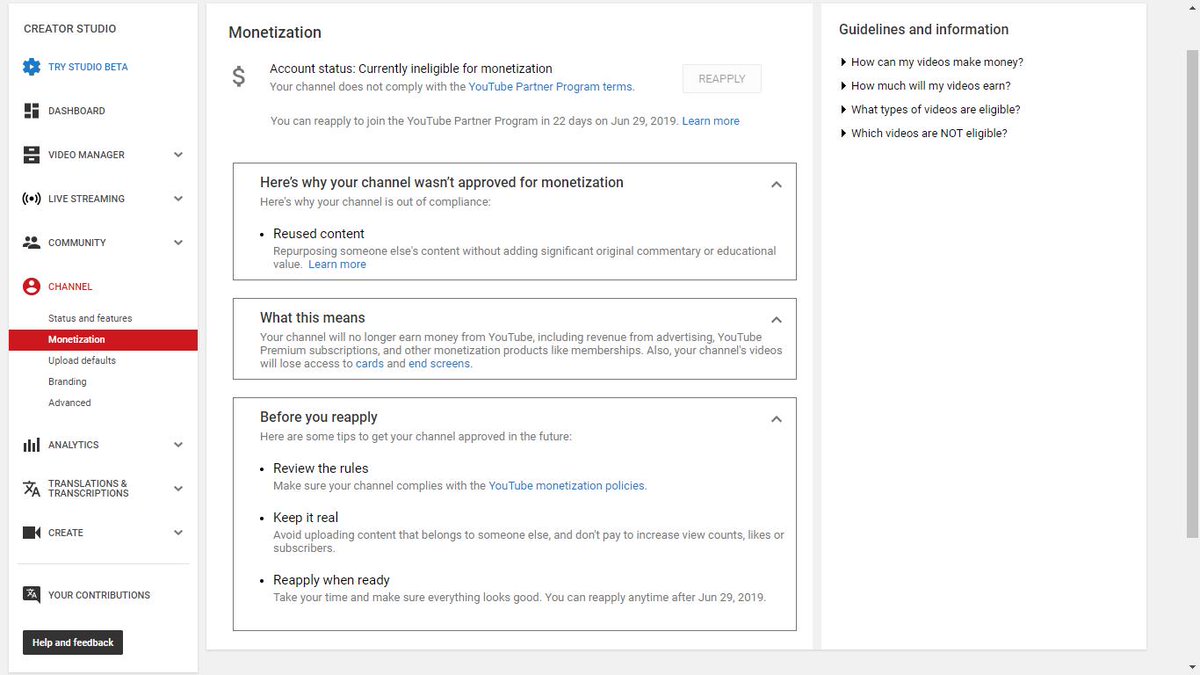Click the 'Keep it real' bullet heading
1200x675 pixels.
306,518
